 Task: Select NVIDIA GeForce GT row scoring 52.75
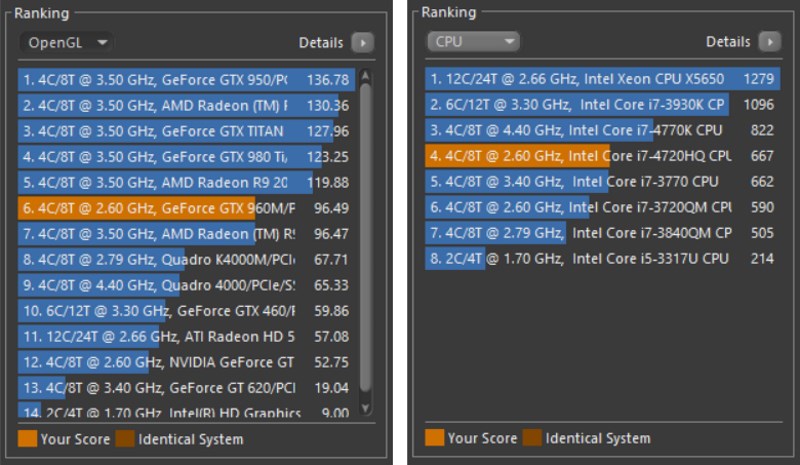point(187,362)
